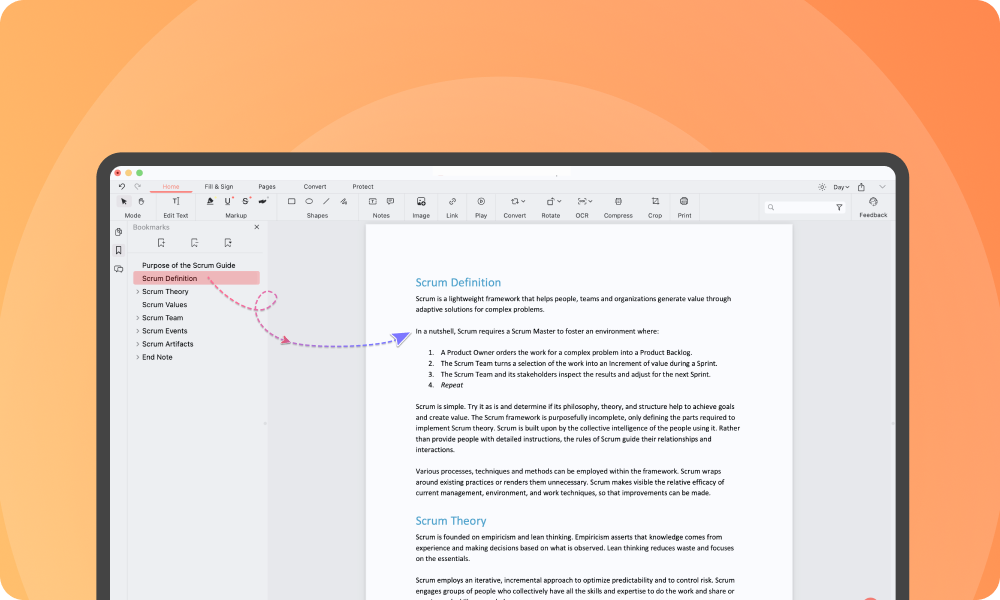The width and height of the screenshot is (1000, 600).
Task: Open the Day theme dropdown
Action: coord(840,187)
